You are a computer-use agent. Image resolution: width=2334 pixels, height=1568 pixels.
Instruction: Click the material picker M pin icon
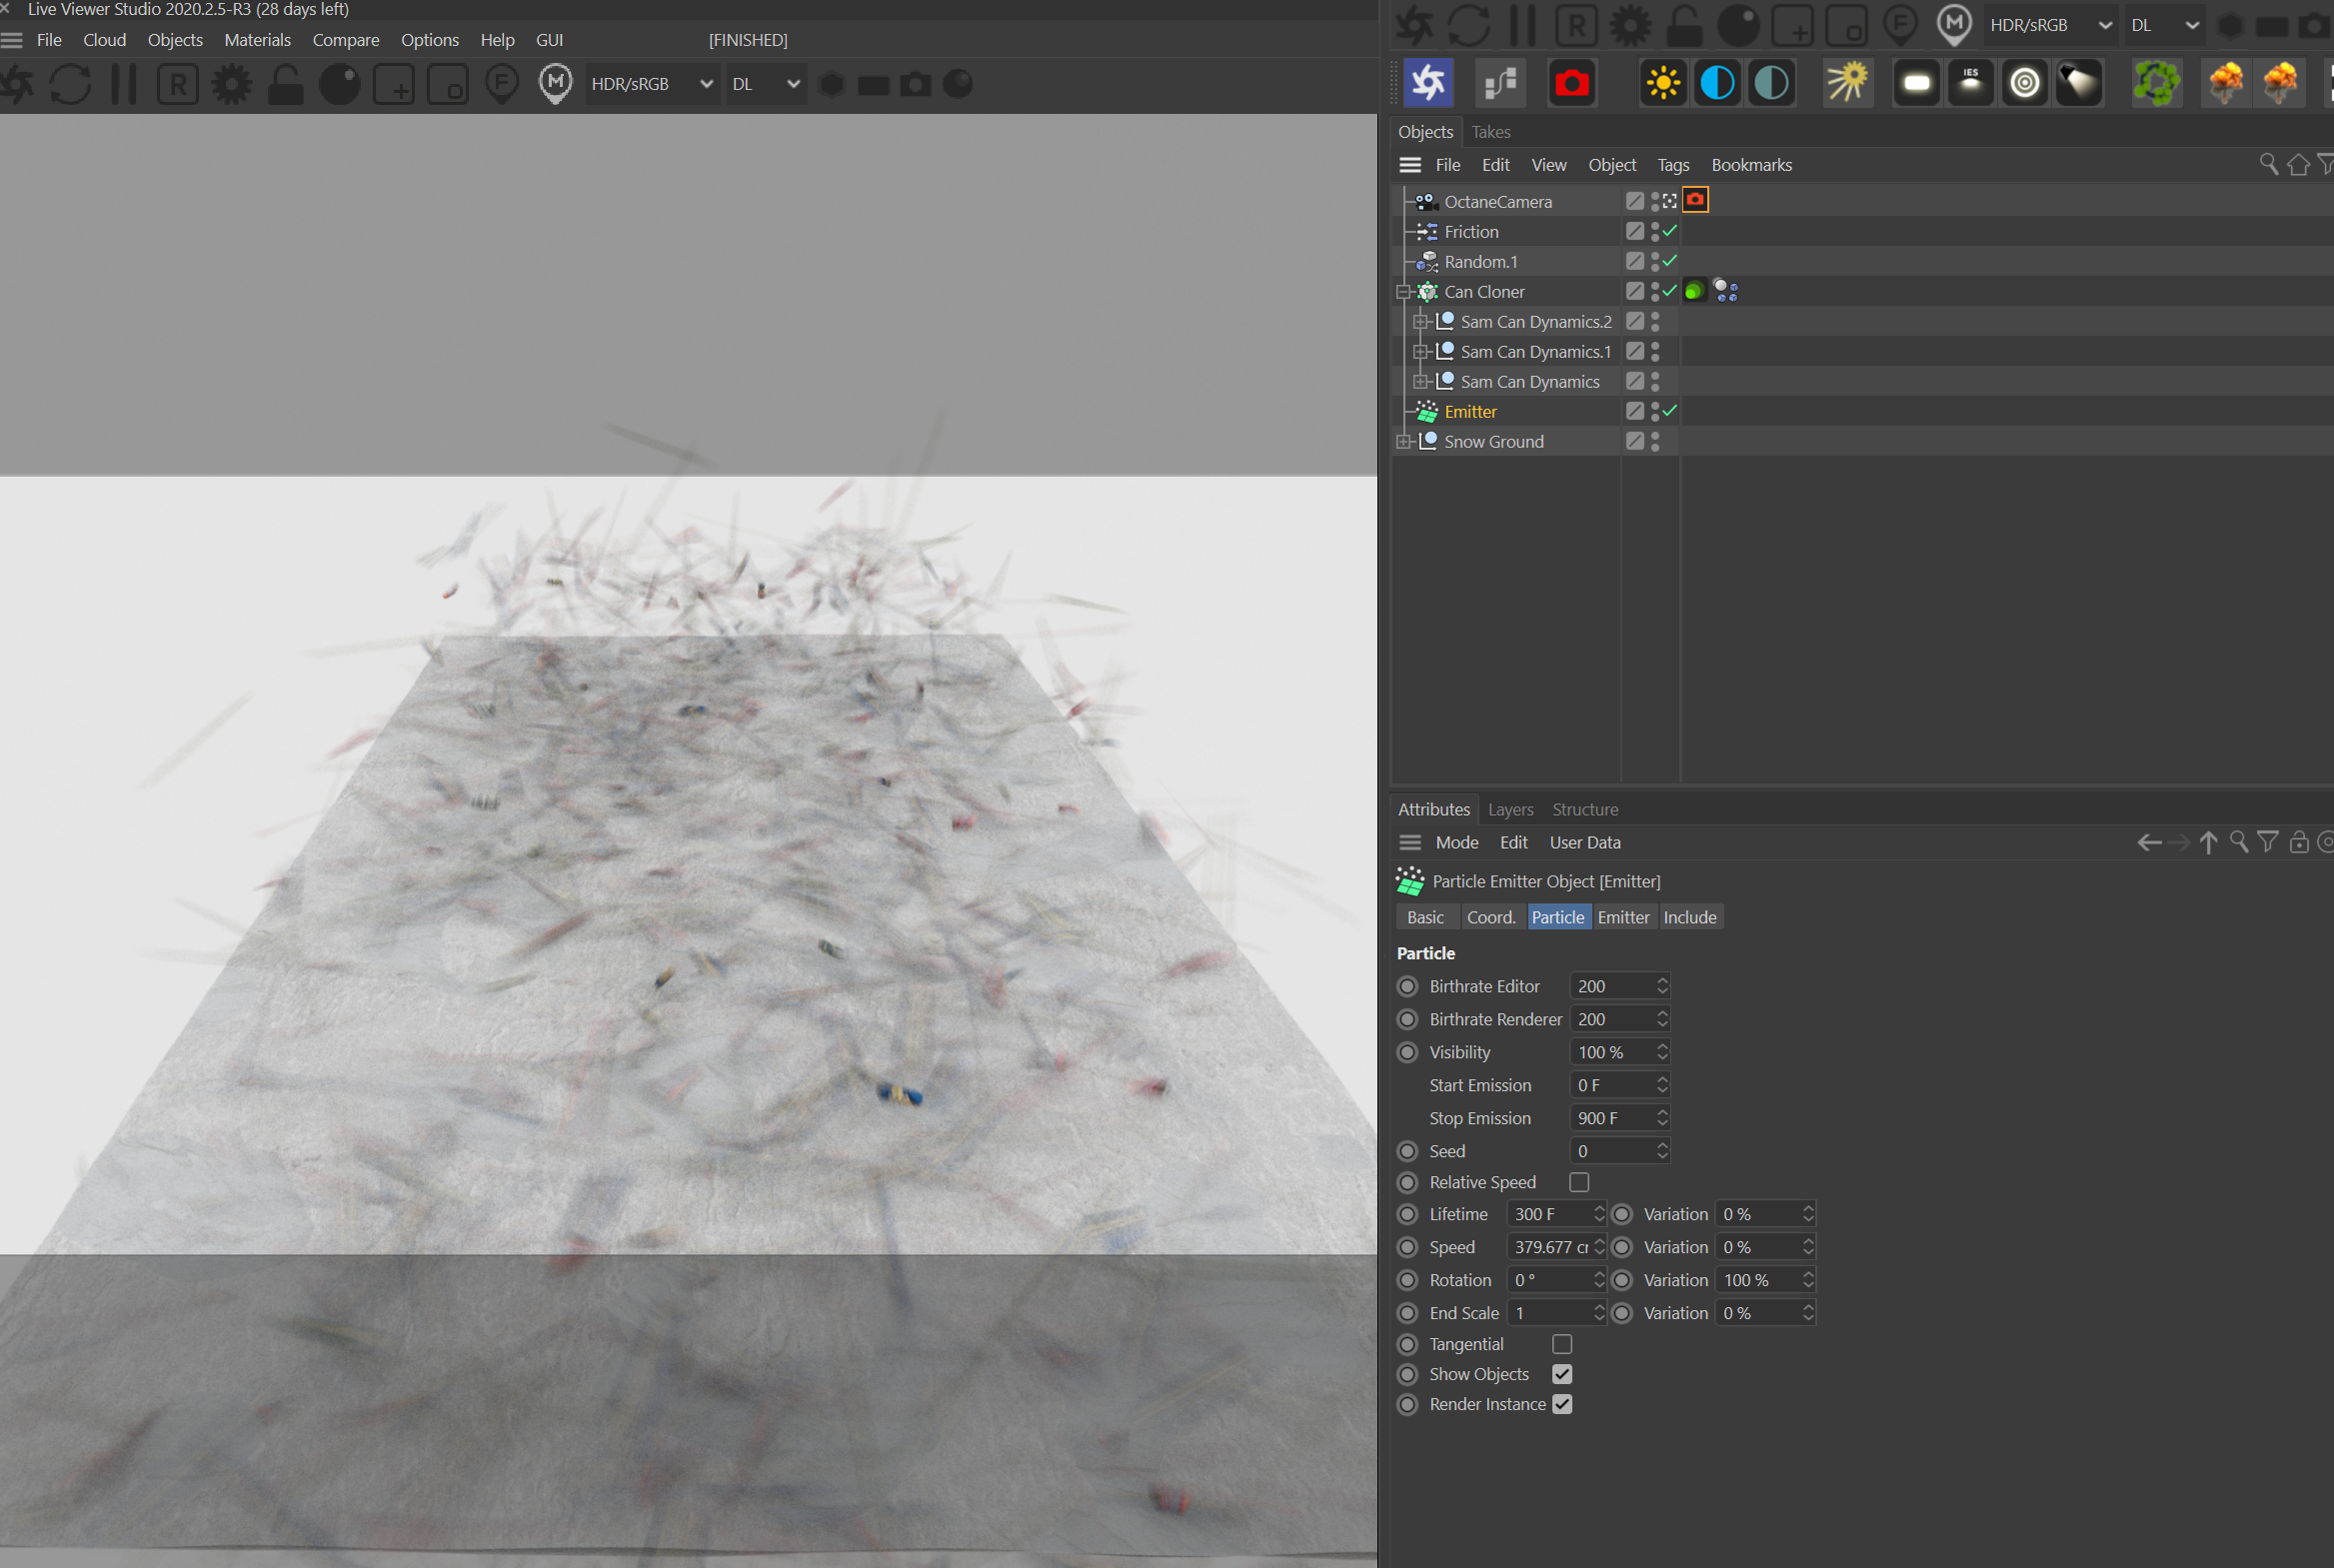[x=555, y=84]
